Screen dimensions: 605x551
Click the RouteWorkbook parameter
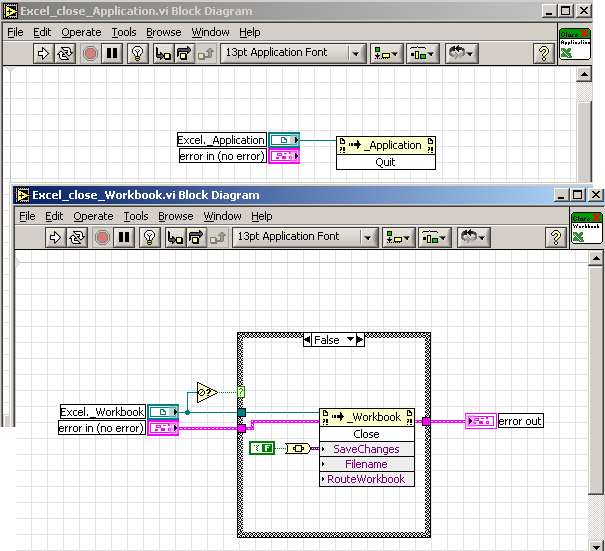(367, 479)
